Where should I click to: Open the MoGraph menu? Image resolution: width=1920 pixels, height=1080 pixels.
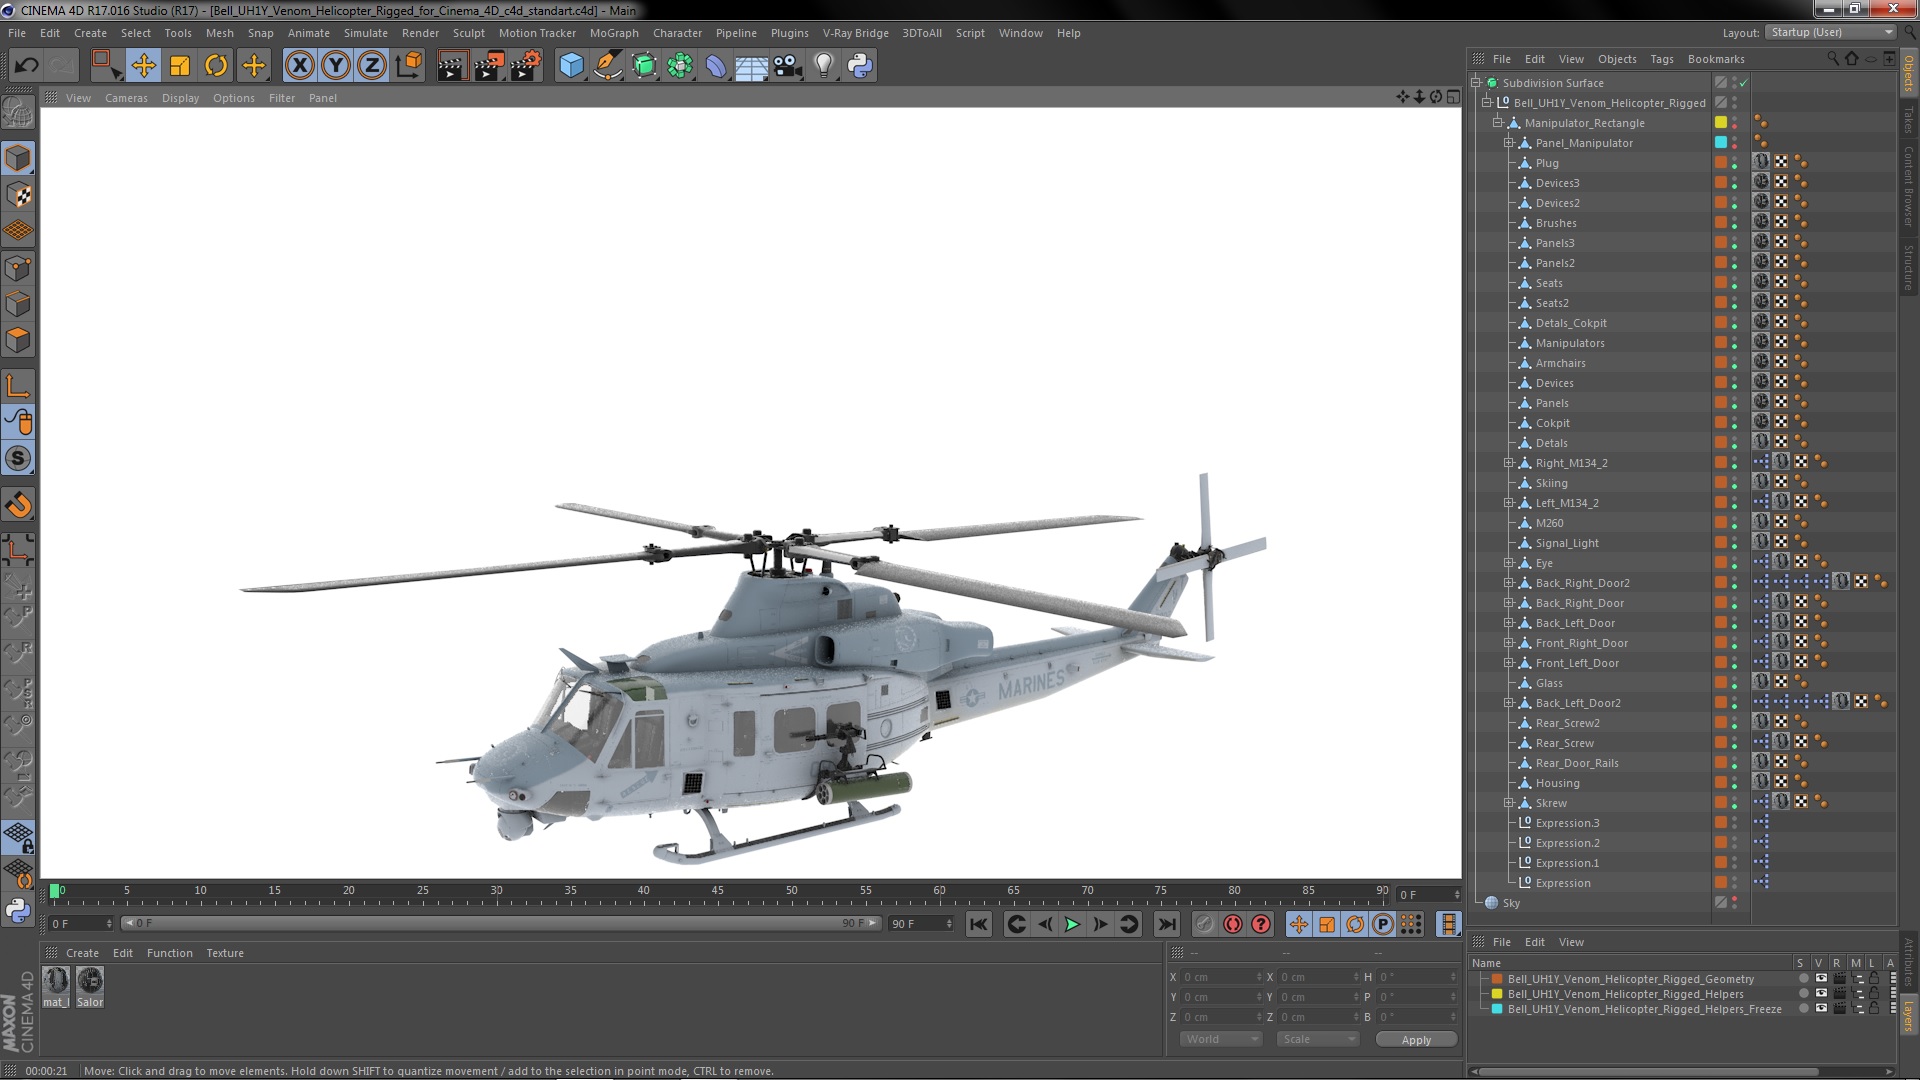[x=613, y=33]
